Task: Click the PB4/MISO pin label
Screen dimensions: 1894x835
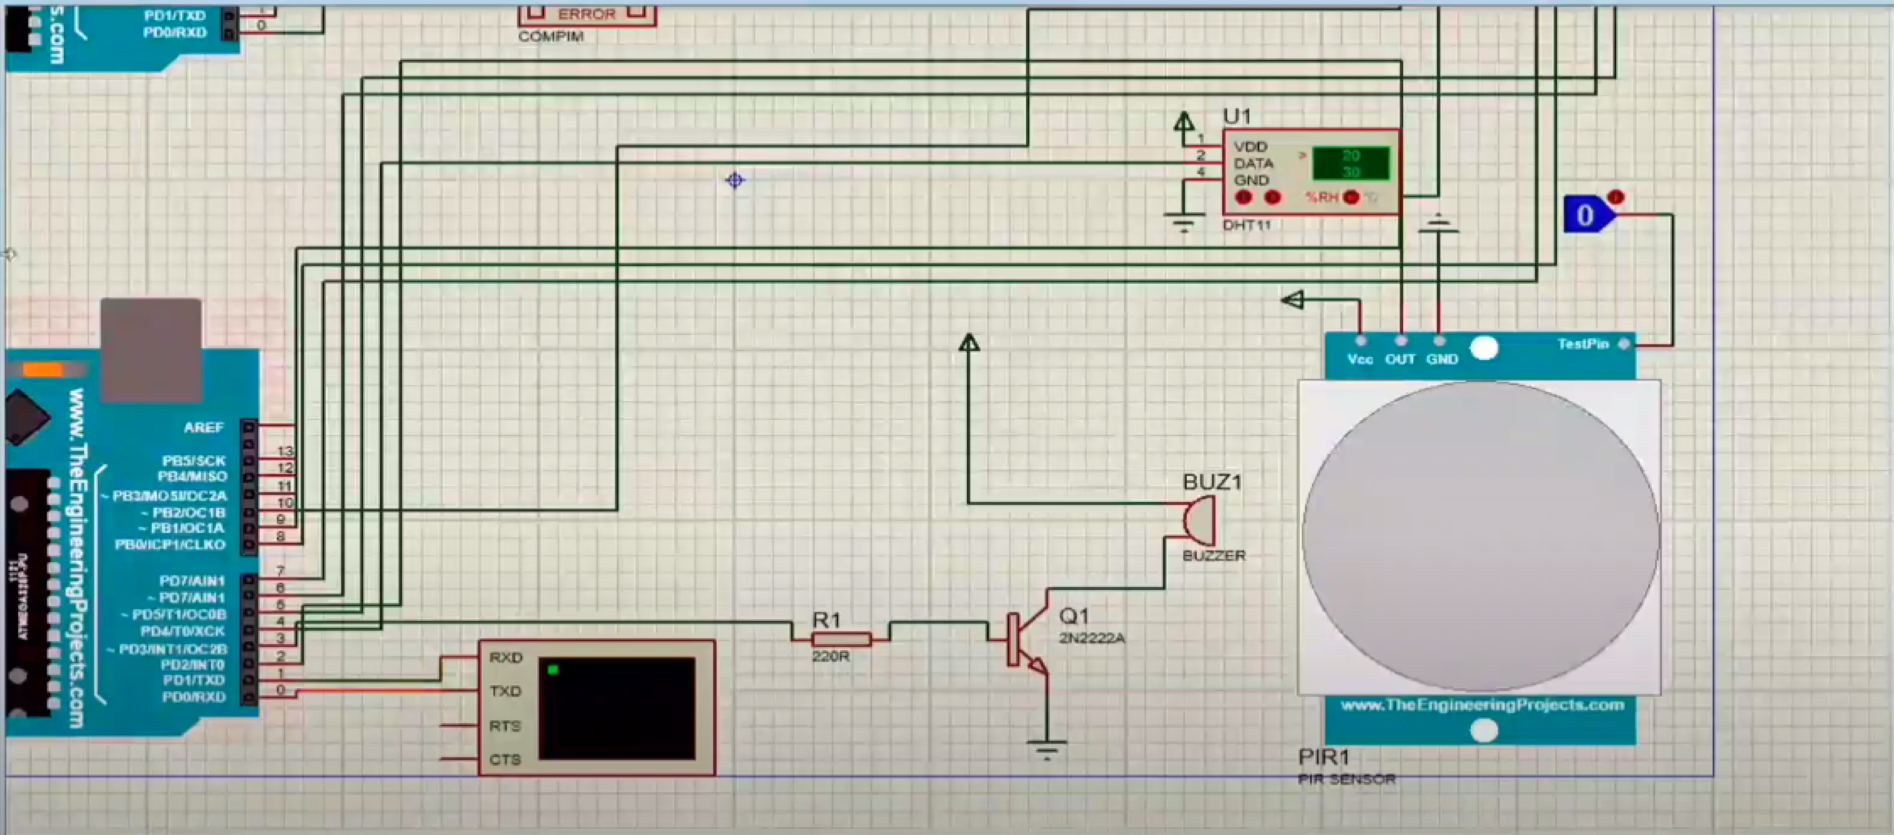Action: 192,477
